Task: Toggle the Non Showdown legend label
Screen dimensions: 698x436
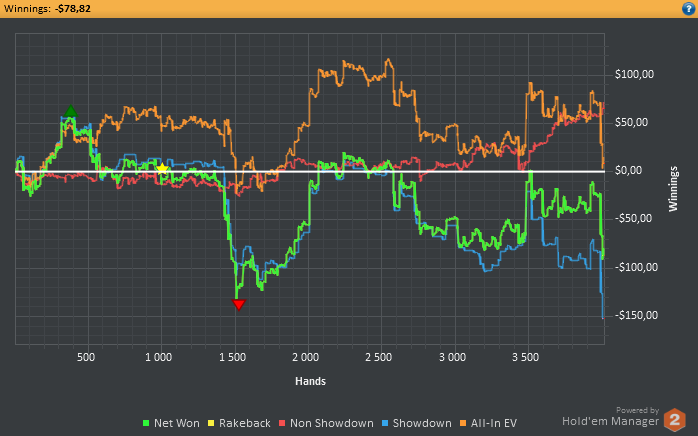Action: click(x=332, y=423)
